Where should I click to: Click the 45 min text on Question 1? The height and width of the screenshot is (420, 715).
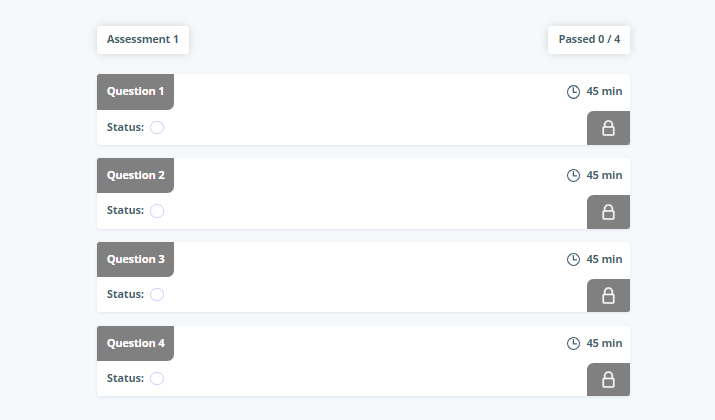tap(604, 91)
